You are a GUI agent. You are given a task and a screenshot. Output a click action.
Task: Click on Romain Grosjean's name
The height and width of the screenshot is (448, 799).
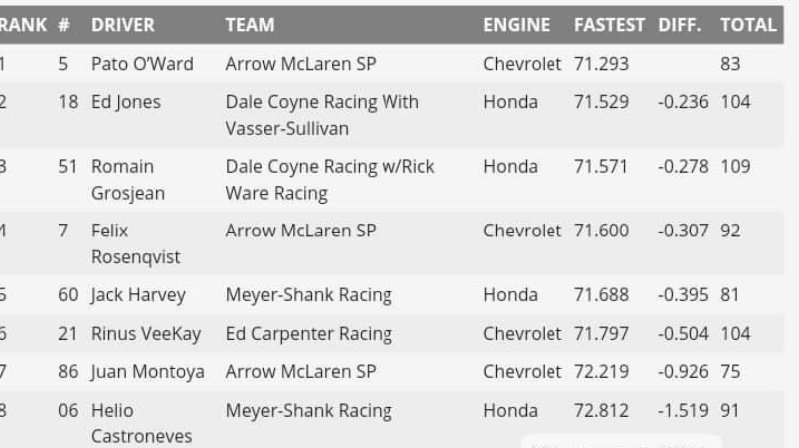(x=128, y=179)
